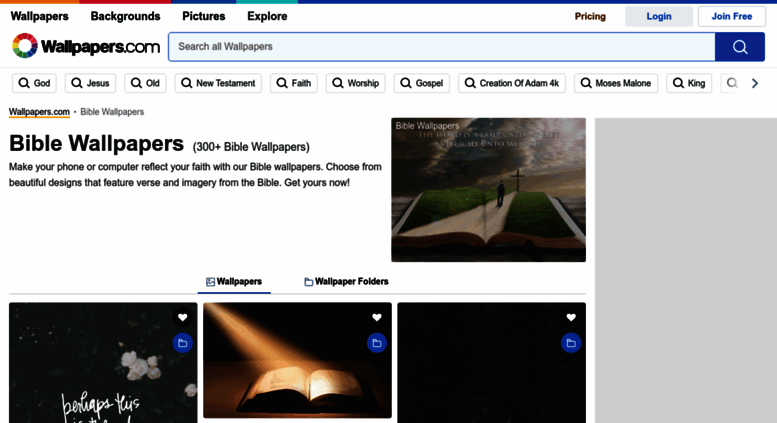The image size is (777, 423).
Task: Search the Old tag
Action: tap(145, 83)
